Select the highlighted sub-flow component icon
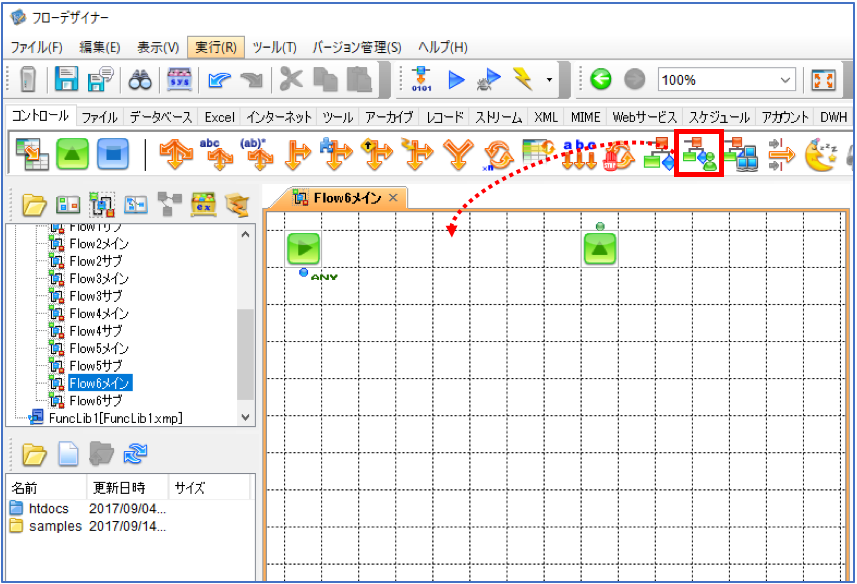The image size is (857, 584). (699, 154)
